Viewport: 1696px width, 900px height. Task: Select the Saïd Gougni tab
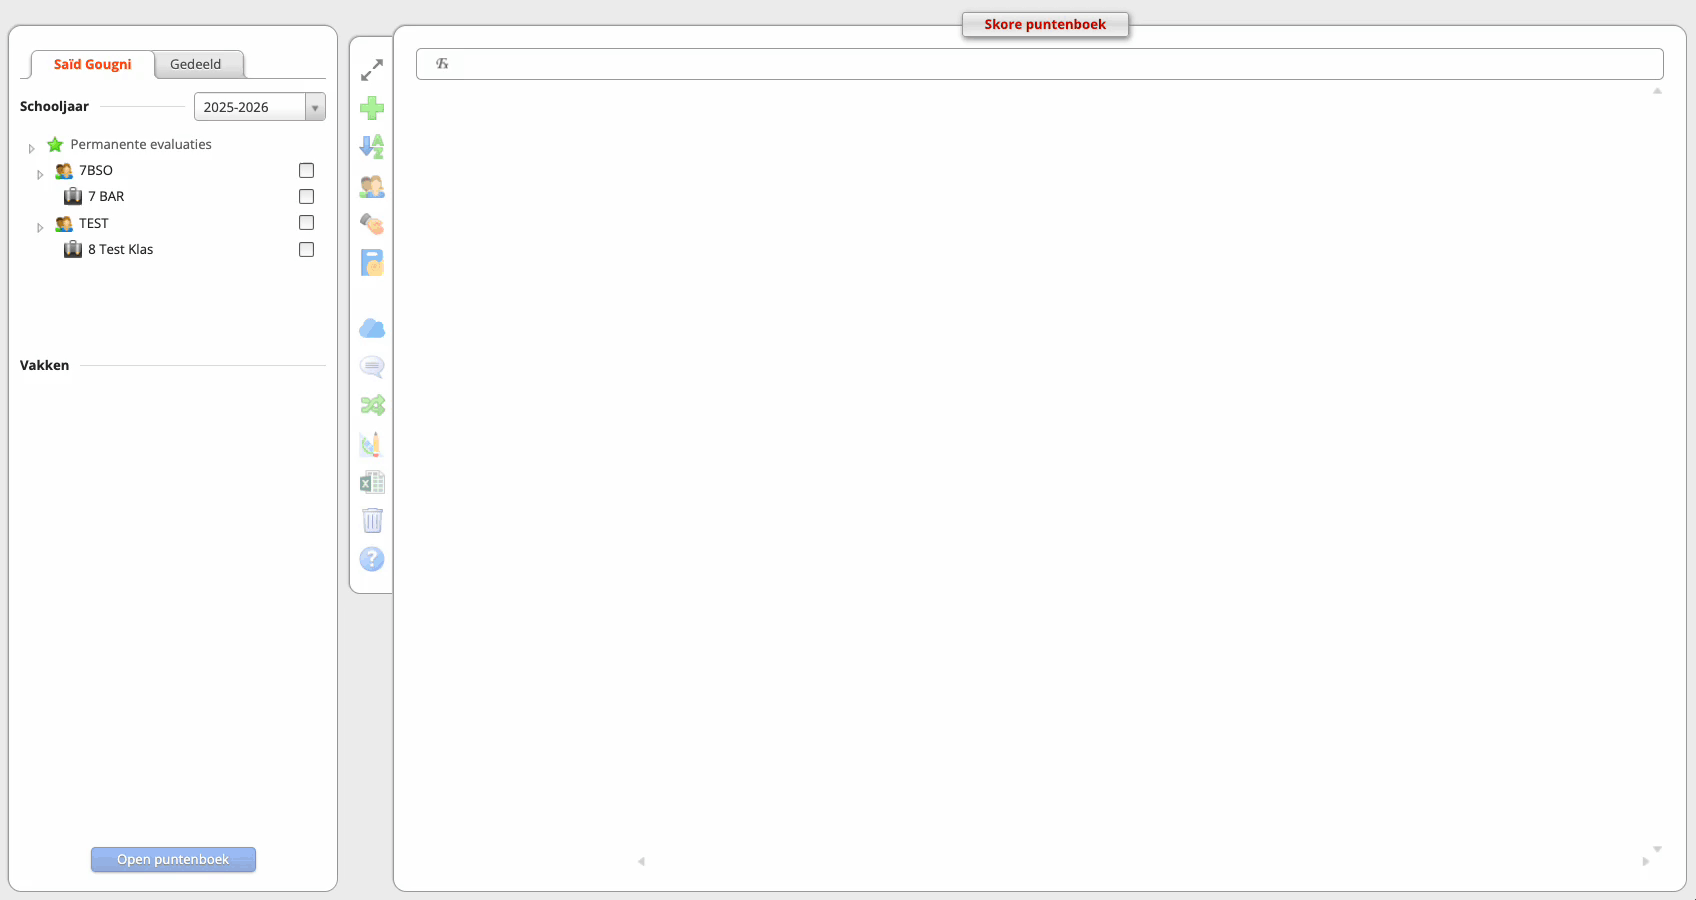coord(92,64)
